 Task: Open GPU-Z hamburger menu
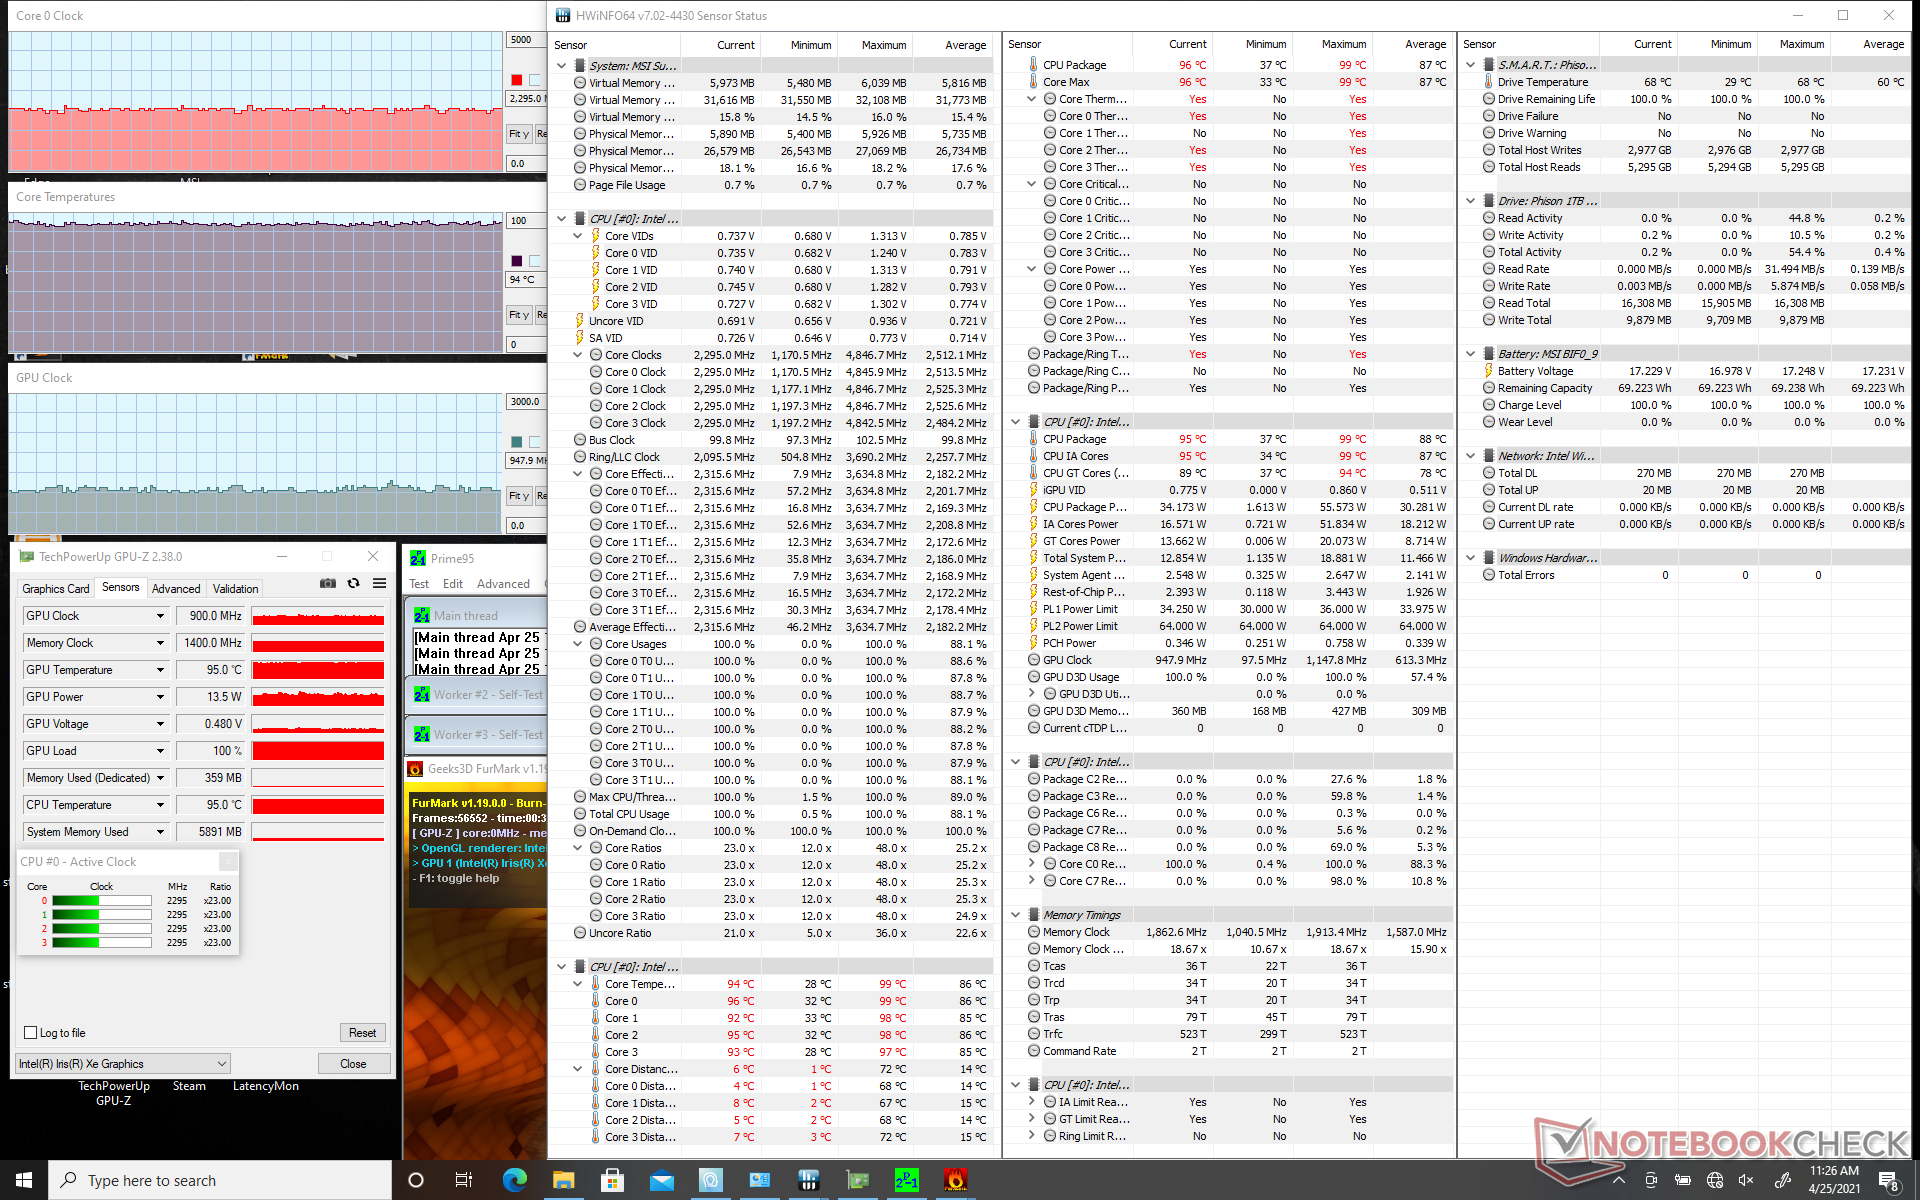point(380,584)
